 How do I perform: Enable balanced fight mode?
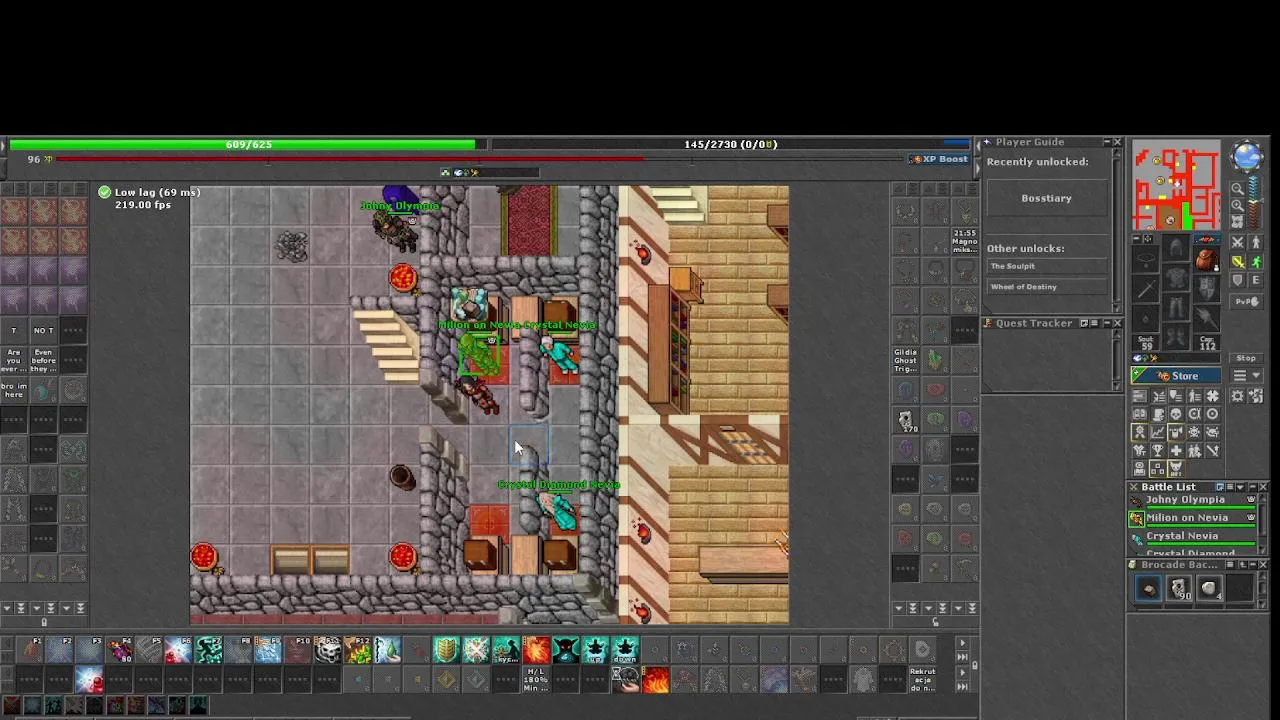[1238, 262]
